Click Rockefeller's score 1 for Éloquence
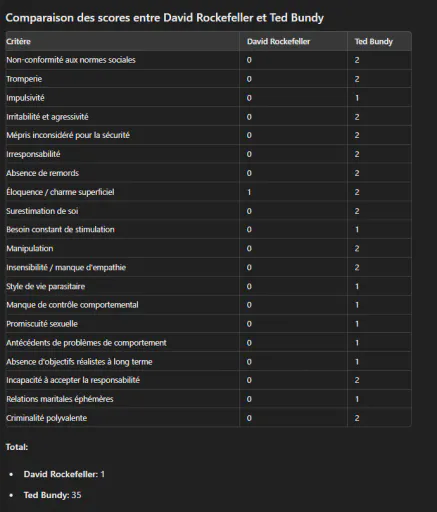The height and width of the screenshot is (512, 437). (249, 192)
